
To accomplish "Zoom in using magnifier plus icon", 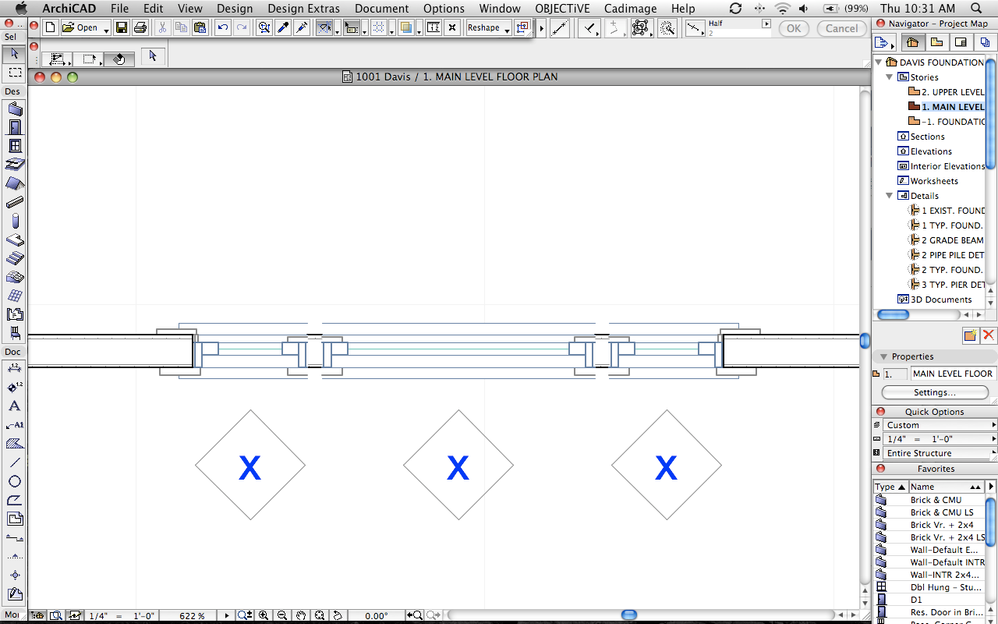I will tap(263, 616).
